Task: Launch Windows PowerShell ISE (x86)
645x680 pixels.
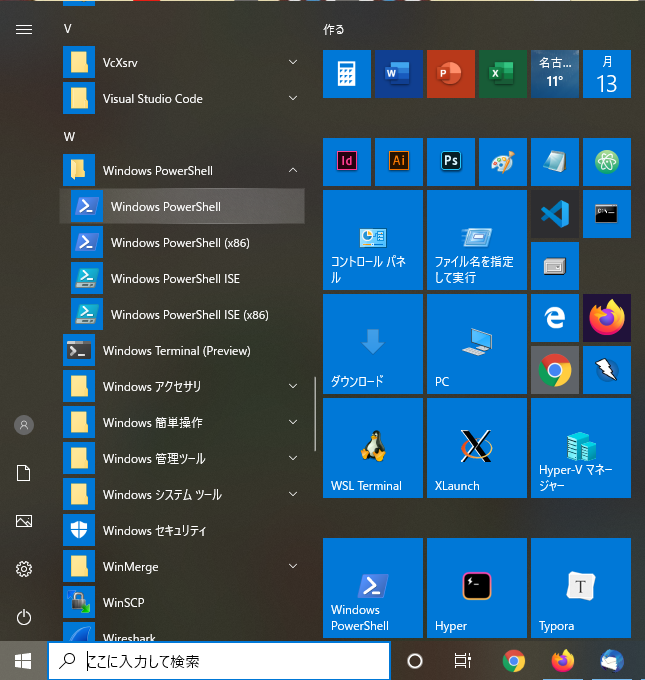Action: tap(182, 314)
